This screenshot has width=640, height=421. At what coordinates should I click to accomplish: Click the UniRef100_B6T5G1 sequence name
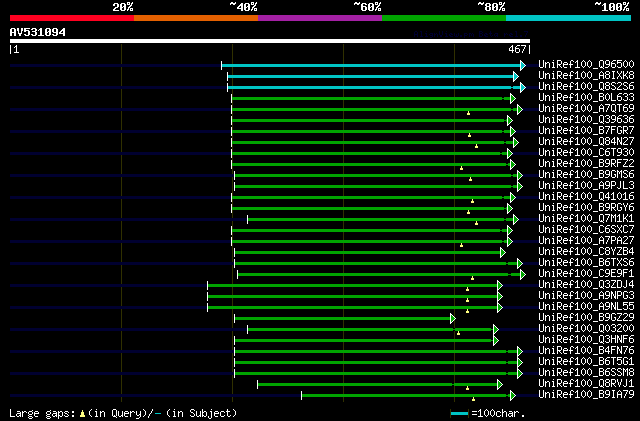coord(586,362)
